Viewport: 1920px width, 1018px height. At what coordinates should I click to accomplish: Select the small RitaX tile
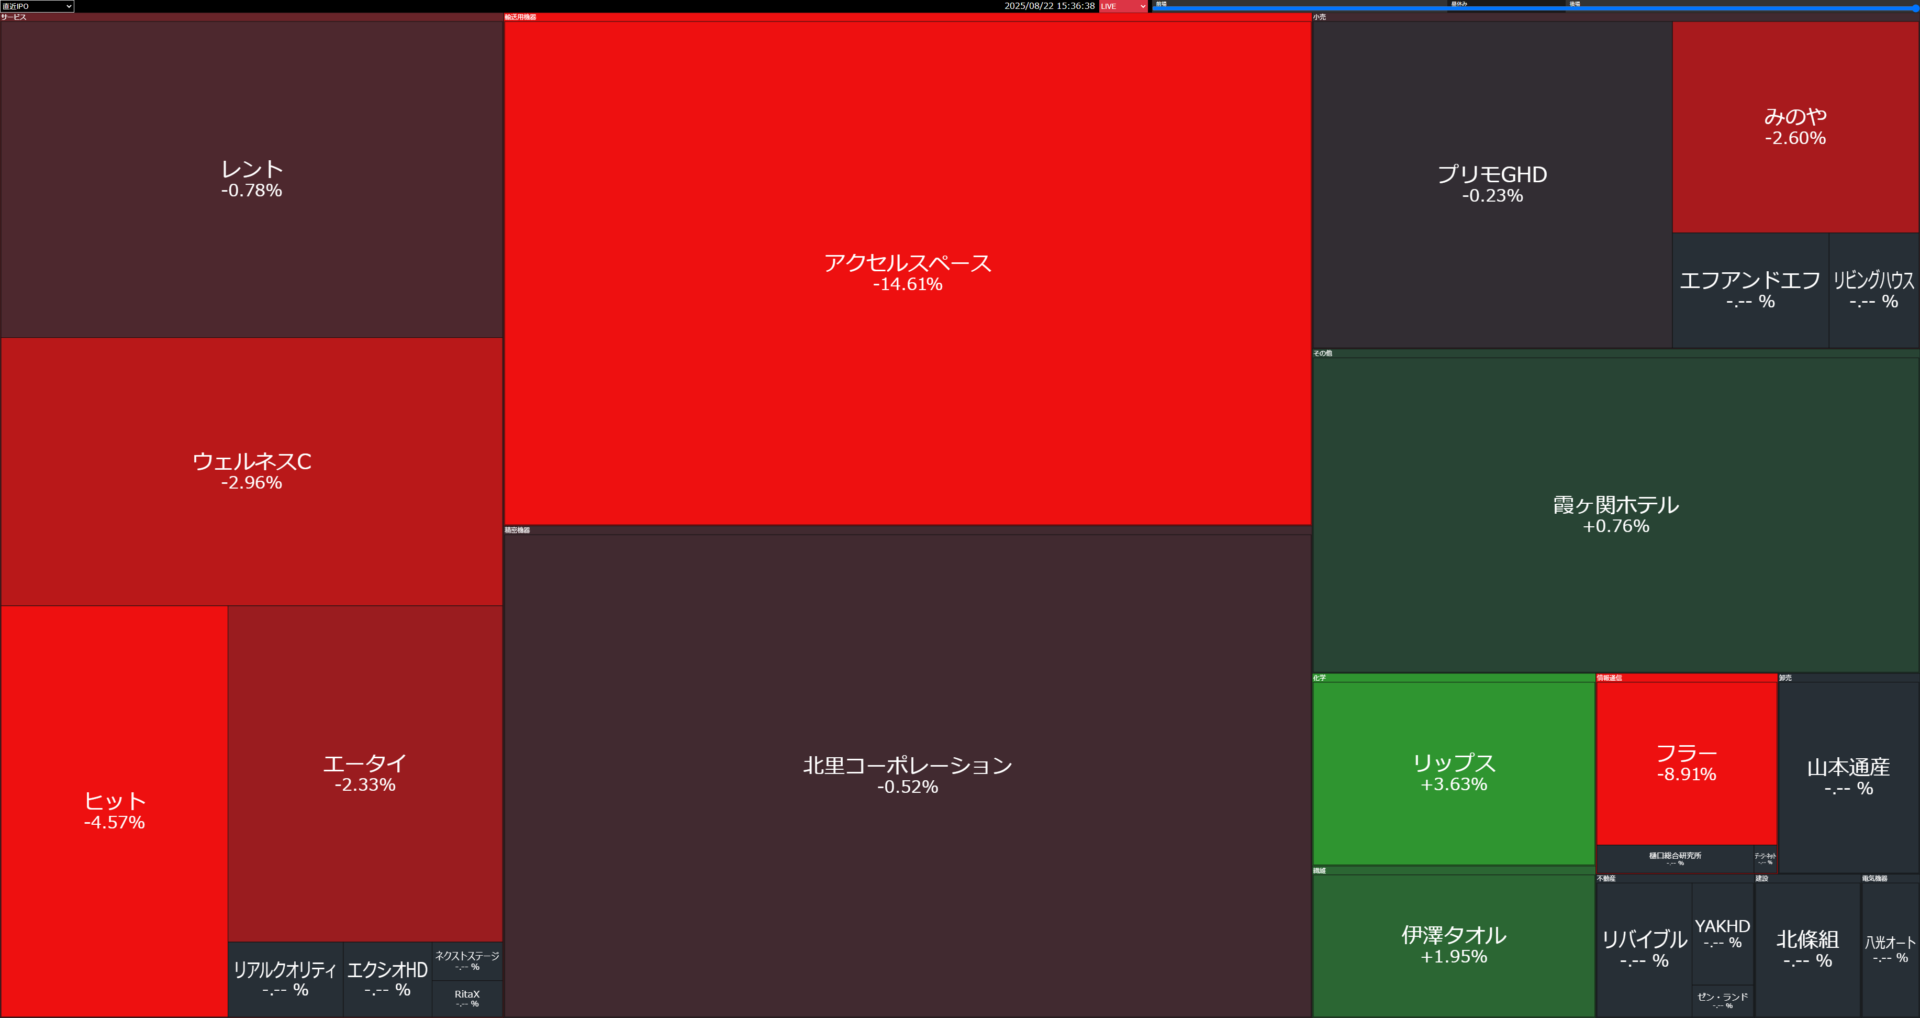coord(467,999)
